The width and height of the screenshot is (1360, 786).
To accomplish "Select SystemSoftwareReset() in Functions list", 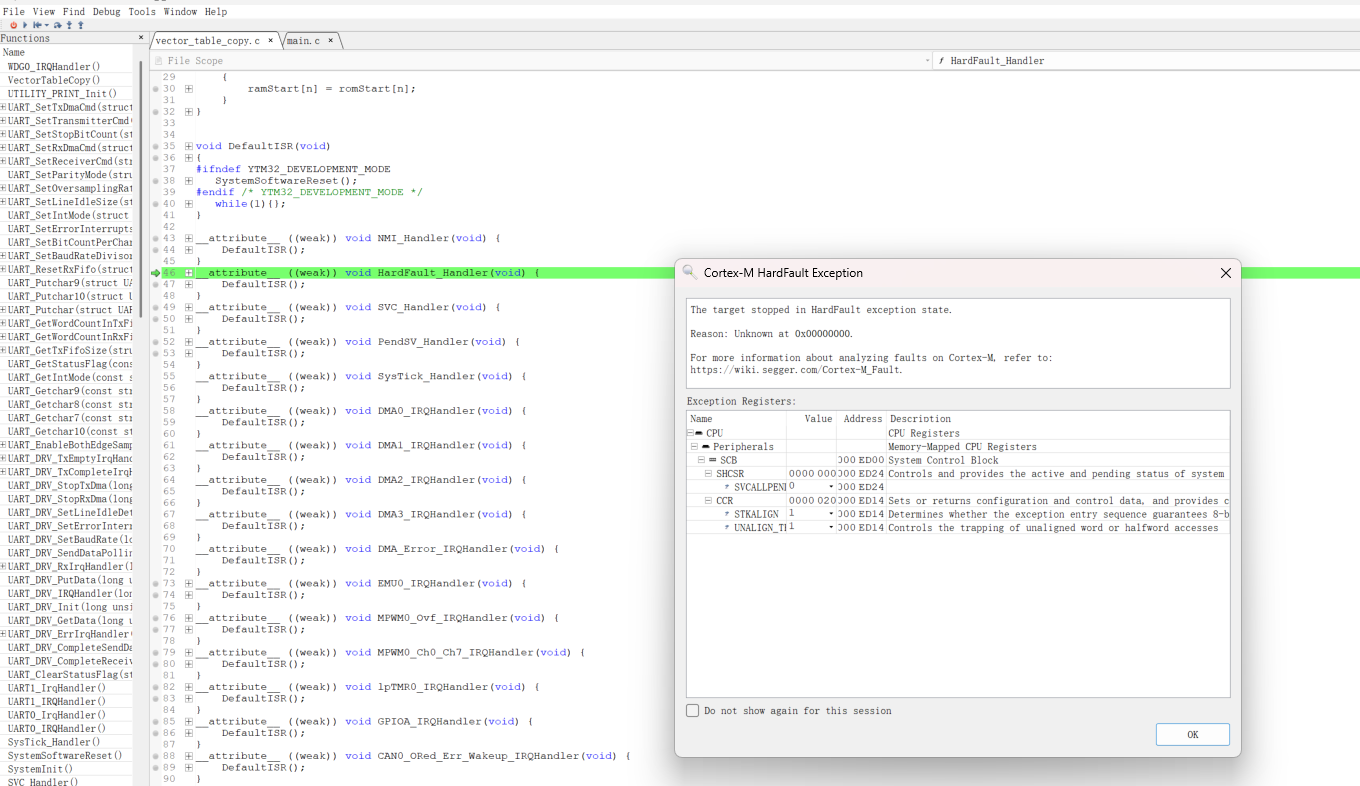I will pyautogui.click(x=65, y=756).
